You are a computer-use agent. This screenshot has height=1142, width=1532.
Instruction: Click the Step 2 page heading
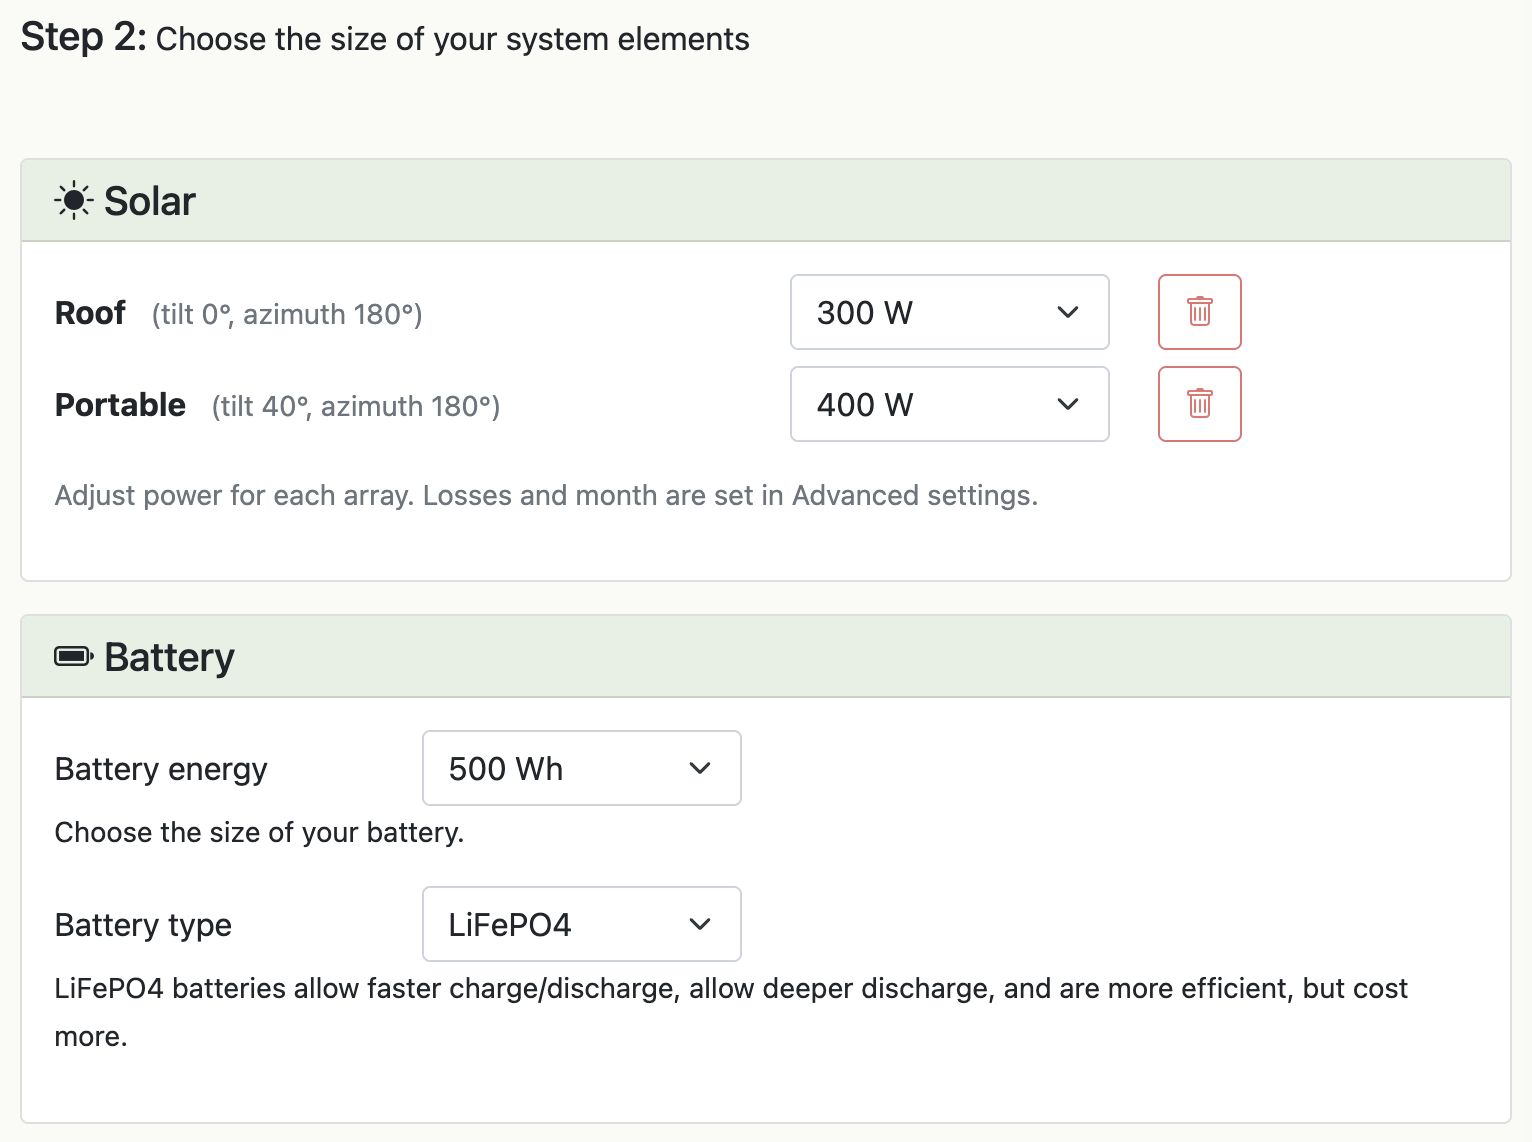[x=385, y=38]
